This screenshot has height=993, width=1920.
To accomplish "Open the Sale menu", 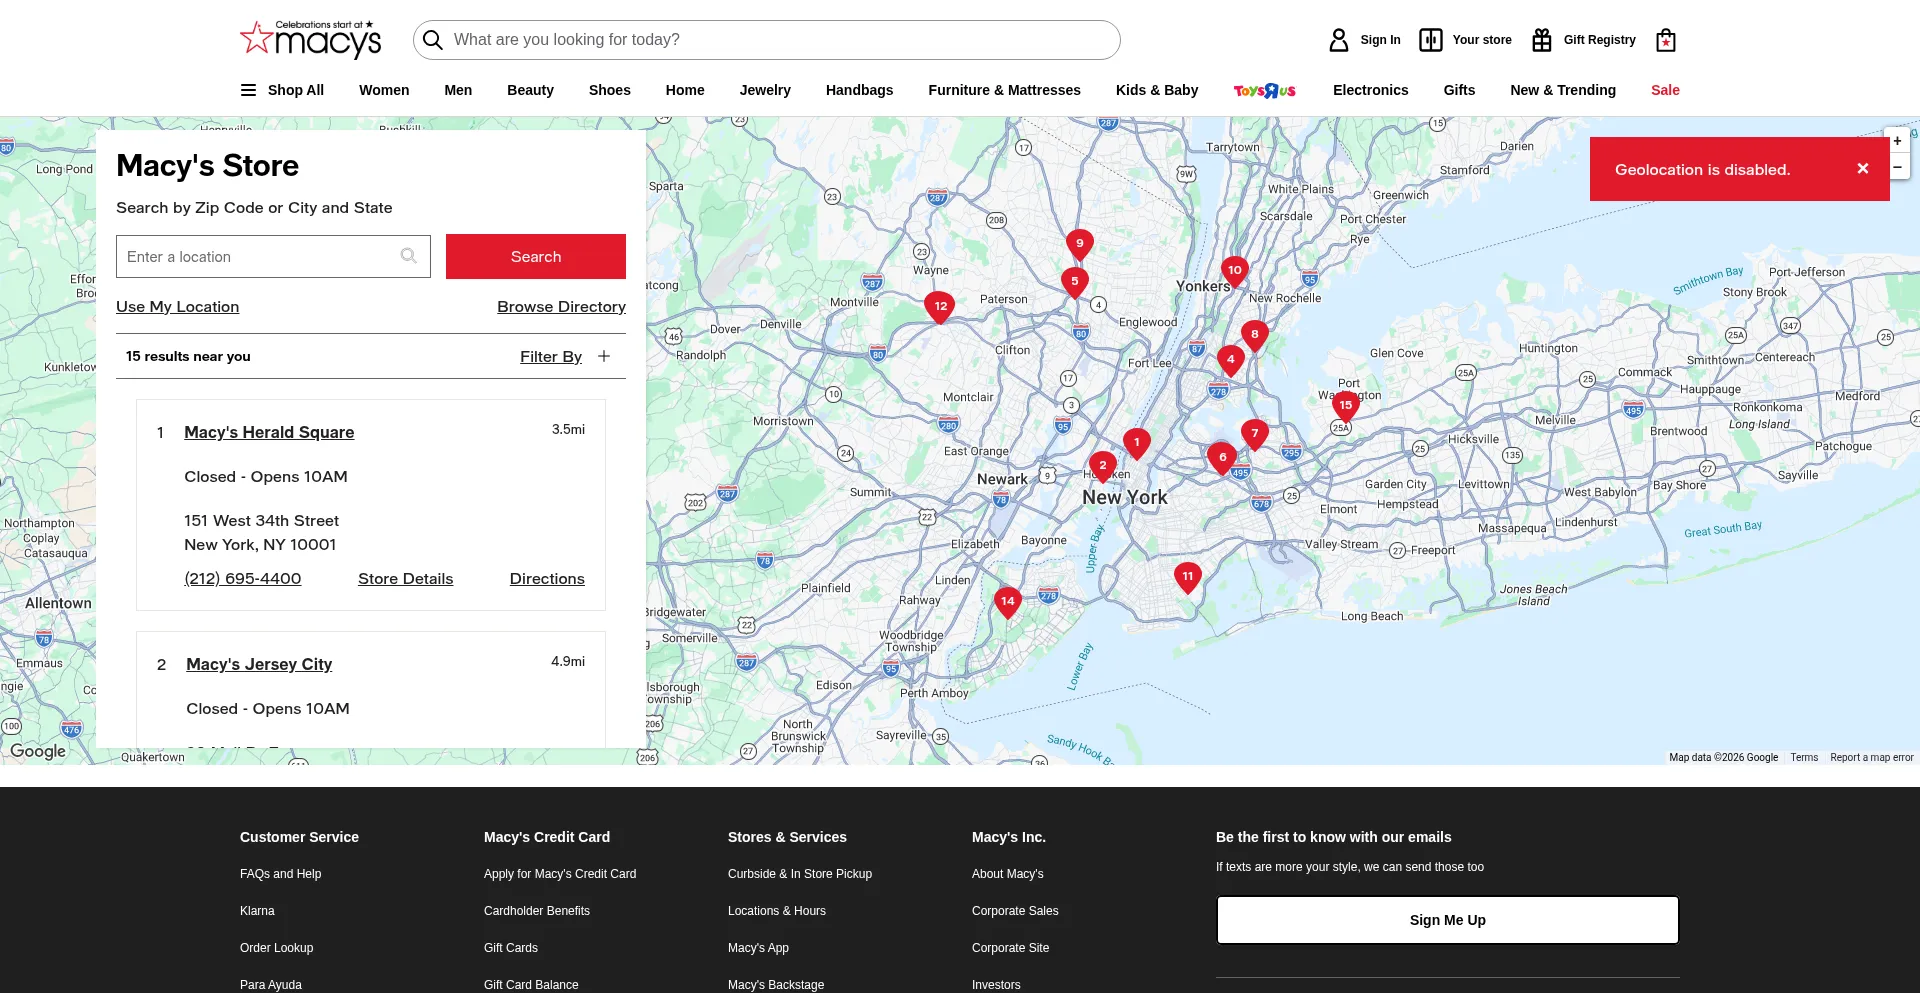I will [1665, 90].
